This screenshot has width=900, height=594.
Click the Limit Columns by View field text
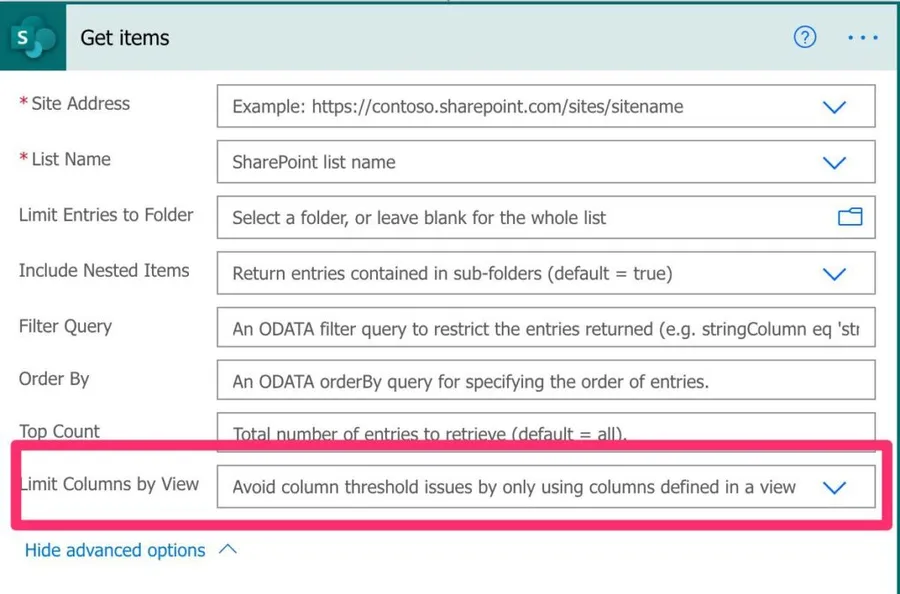tap(514, 487)
